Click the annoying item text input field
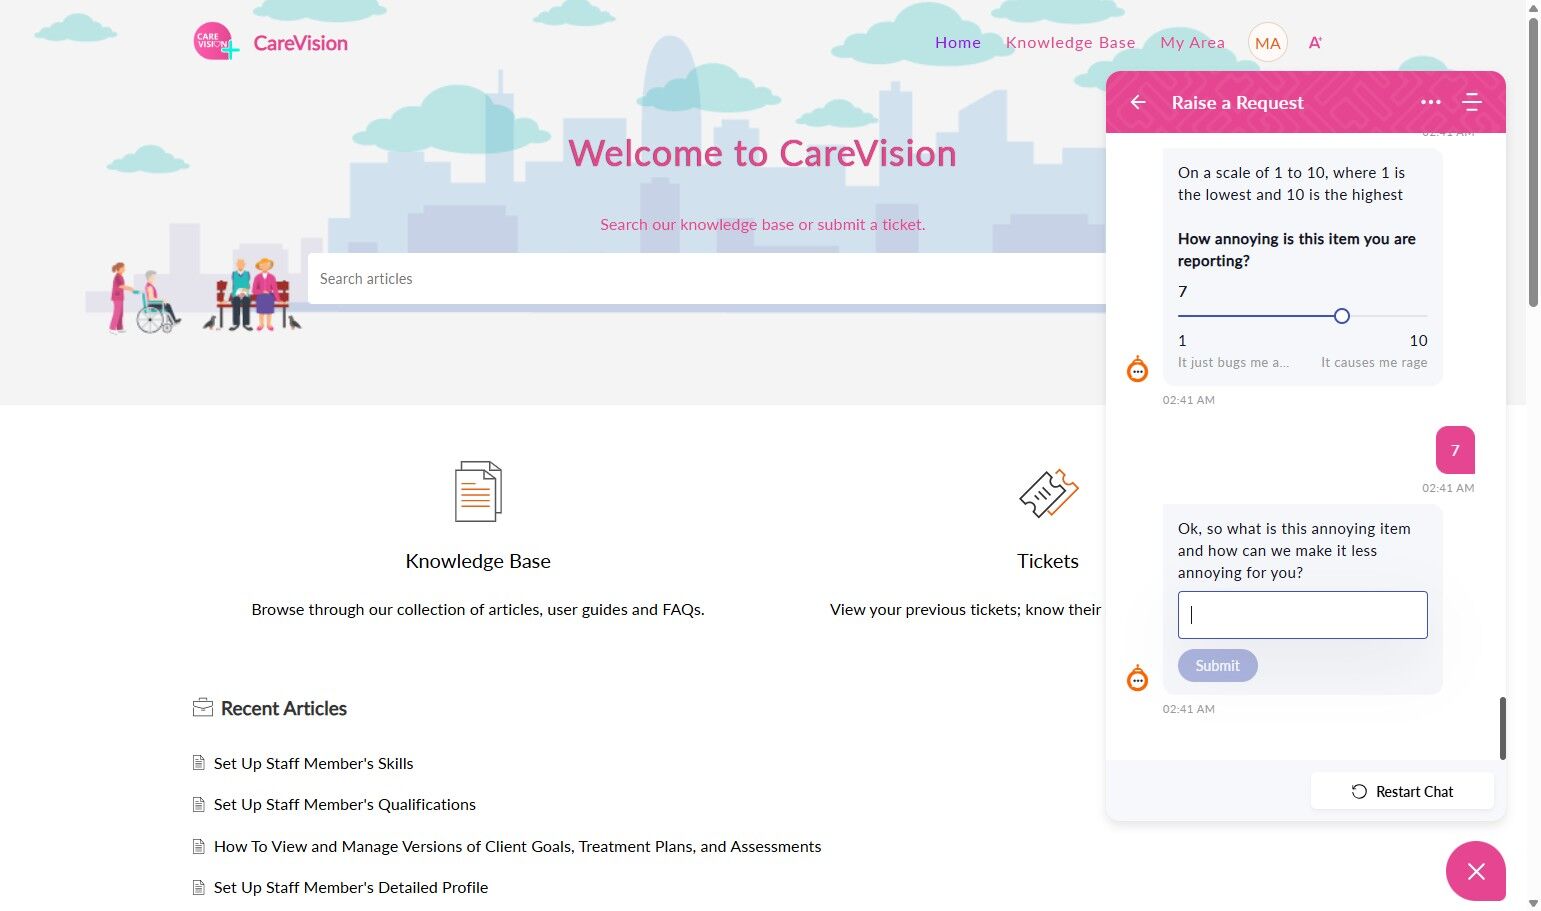The image size is (1541, 911). tap(1302, 615)
